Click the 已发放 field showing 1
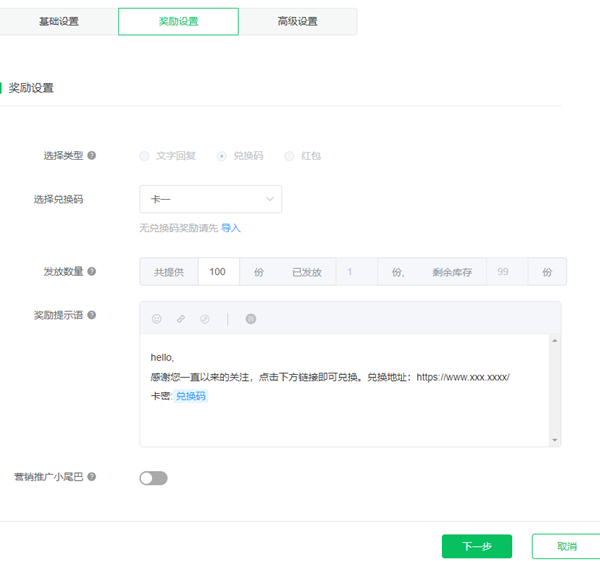600x561 pixels. tap(357, 272)
